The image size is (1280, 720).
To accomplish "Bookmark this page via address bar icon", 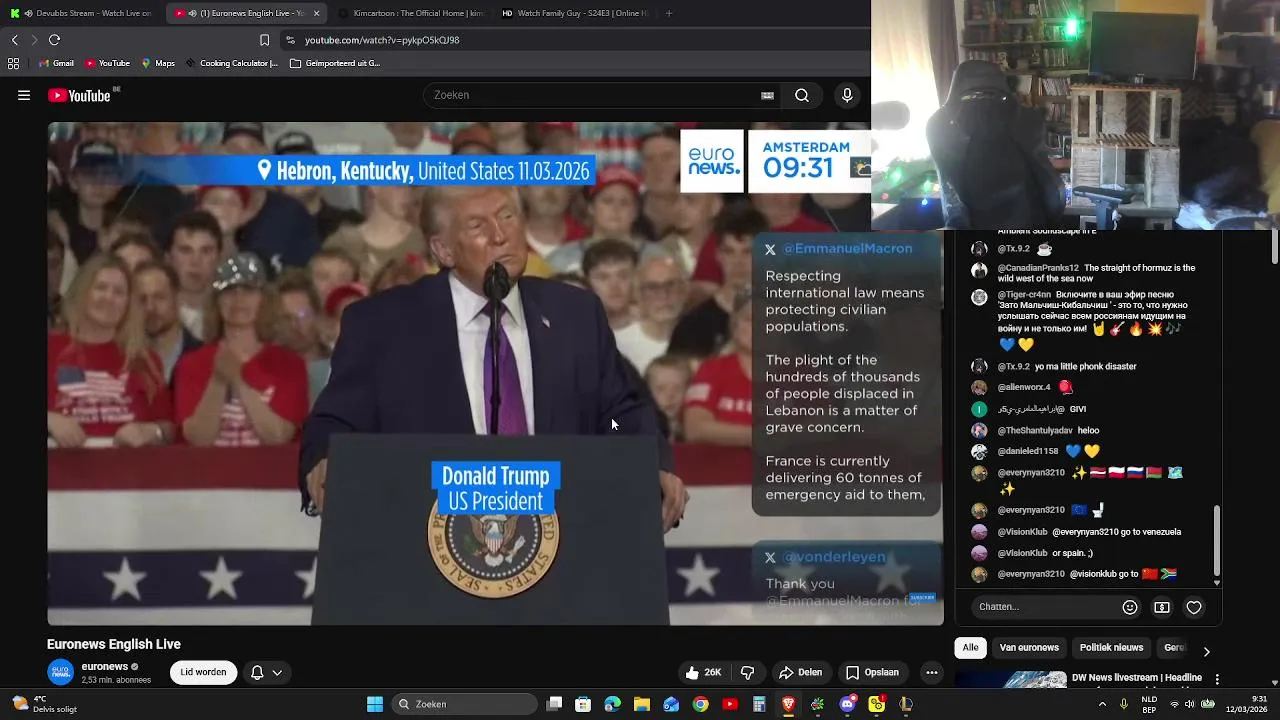I will tap(264, 40).
